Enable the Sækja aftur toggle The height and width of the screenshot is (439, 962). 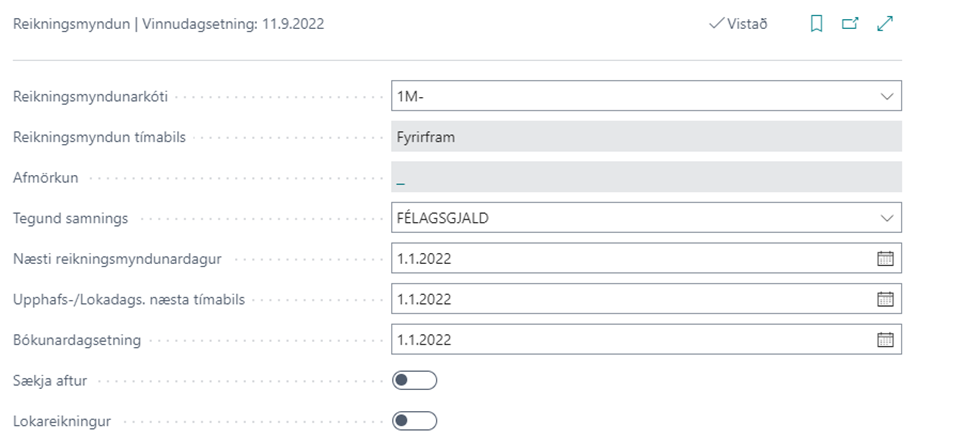415,380
